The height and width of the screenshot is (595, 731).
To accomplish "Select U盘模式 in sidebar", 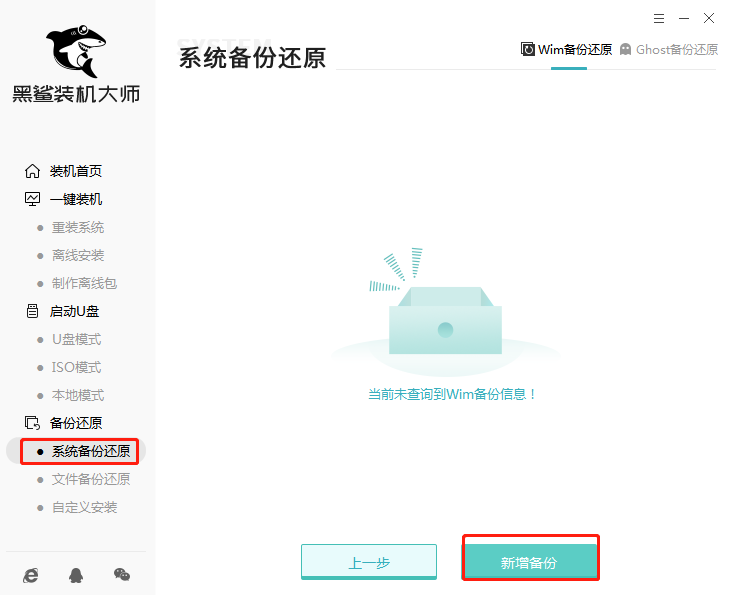I will [76, 339].
